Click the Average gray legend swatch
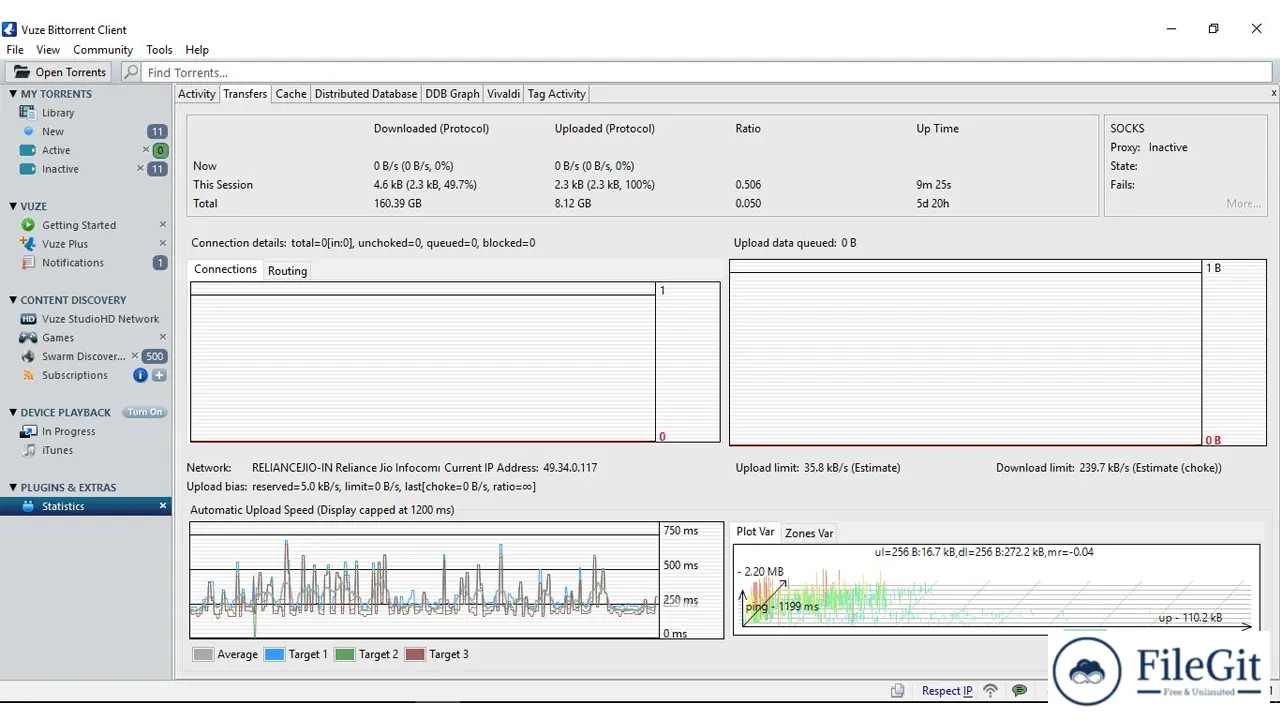 (203, 654)
